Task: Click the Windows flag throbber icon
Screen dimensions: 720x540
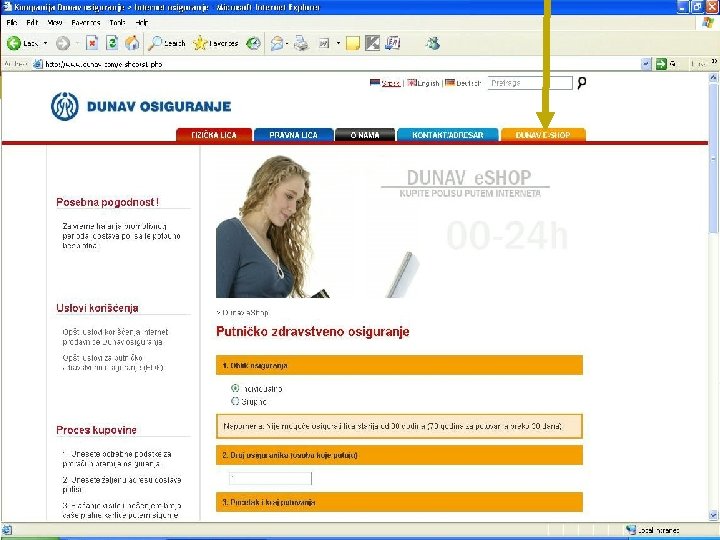Action: click(x=708, y=22)
